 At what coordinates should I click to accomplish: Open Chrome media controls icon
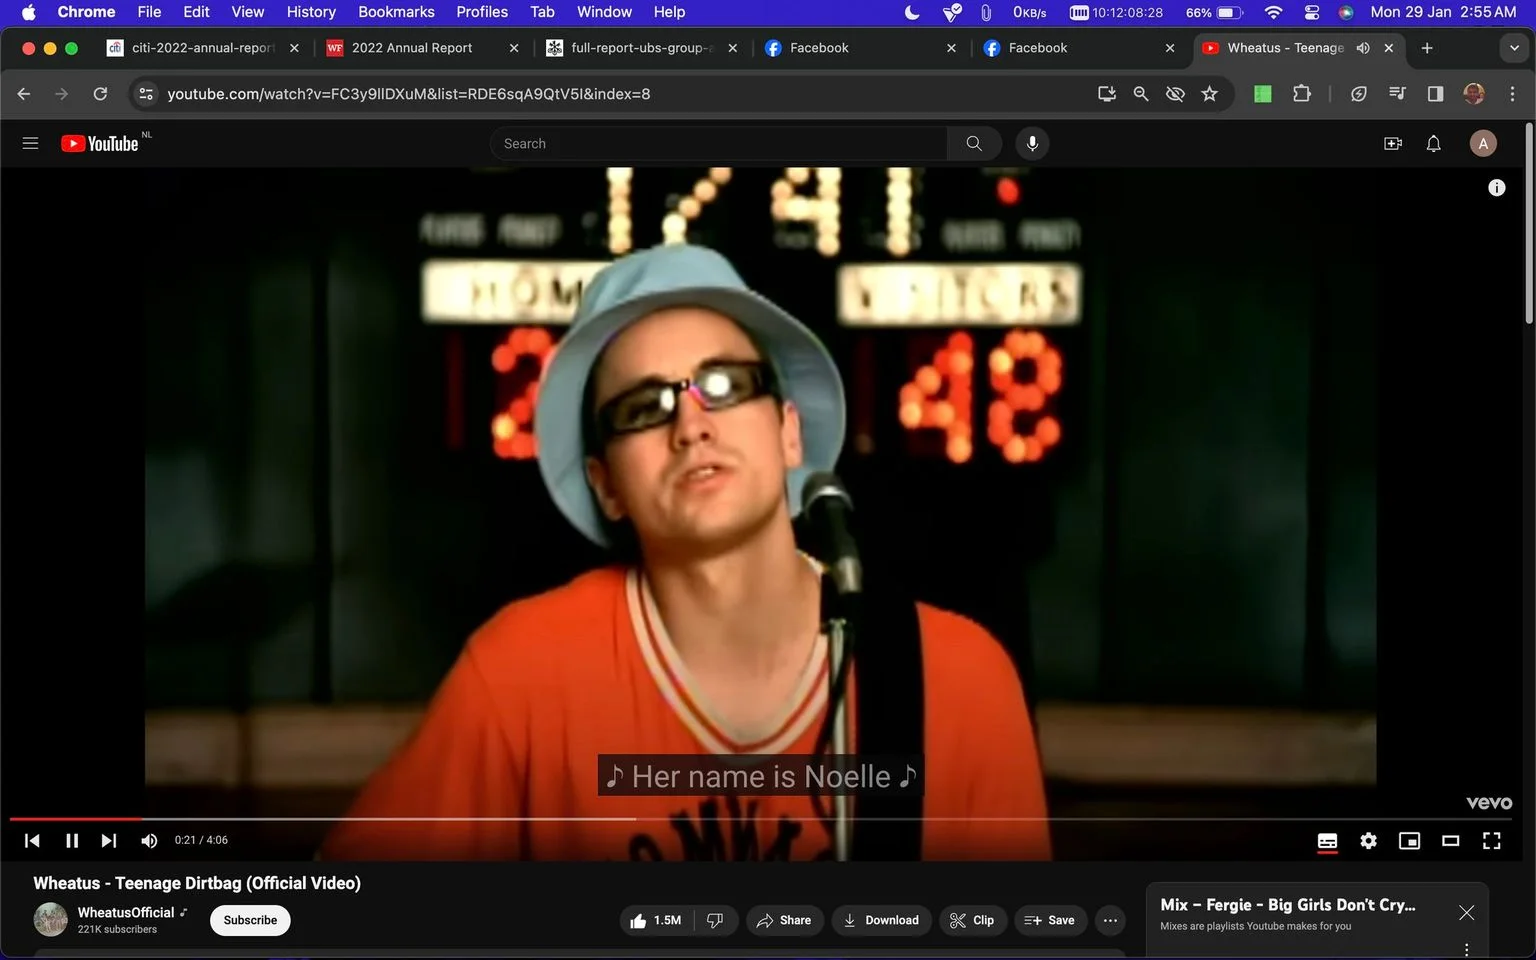1397,93
